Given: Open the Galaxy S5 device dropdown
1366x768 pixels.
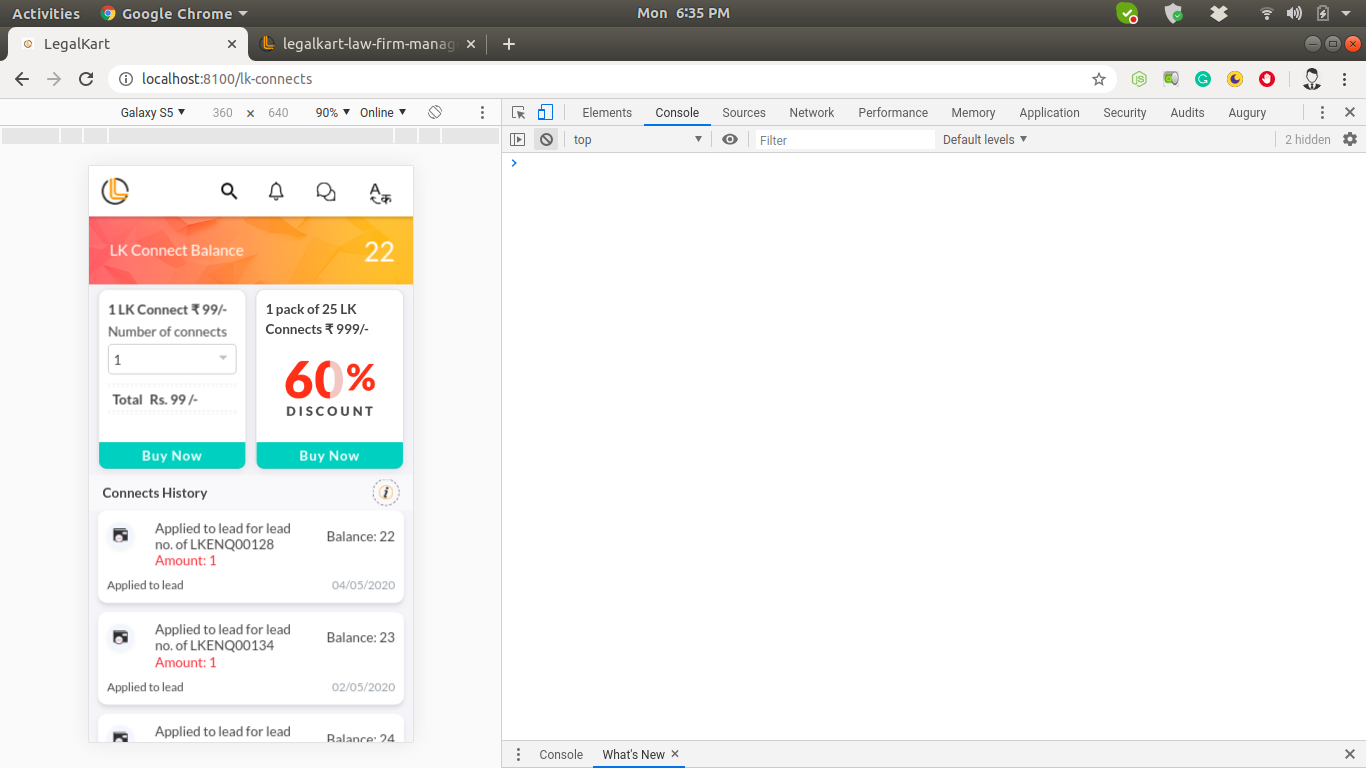Looking at the screenshot, I should (153, 113).
